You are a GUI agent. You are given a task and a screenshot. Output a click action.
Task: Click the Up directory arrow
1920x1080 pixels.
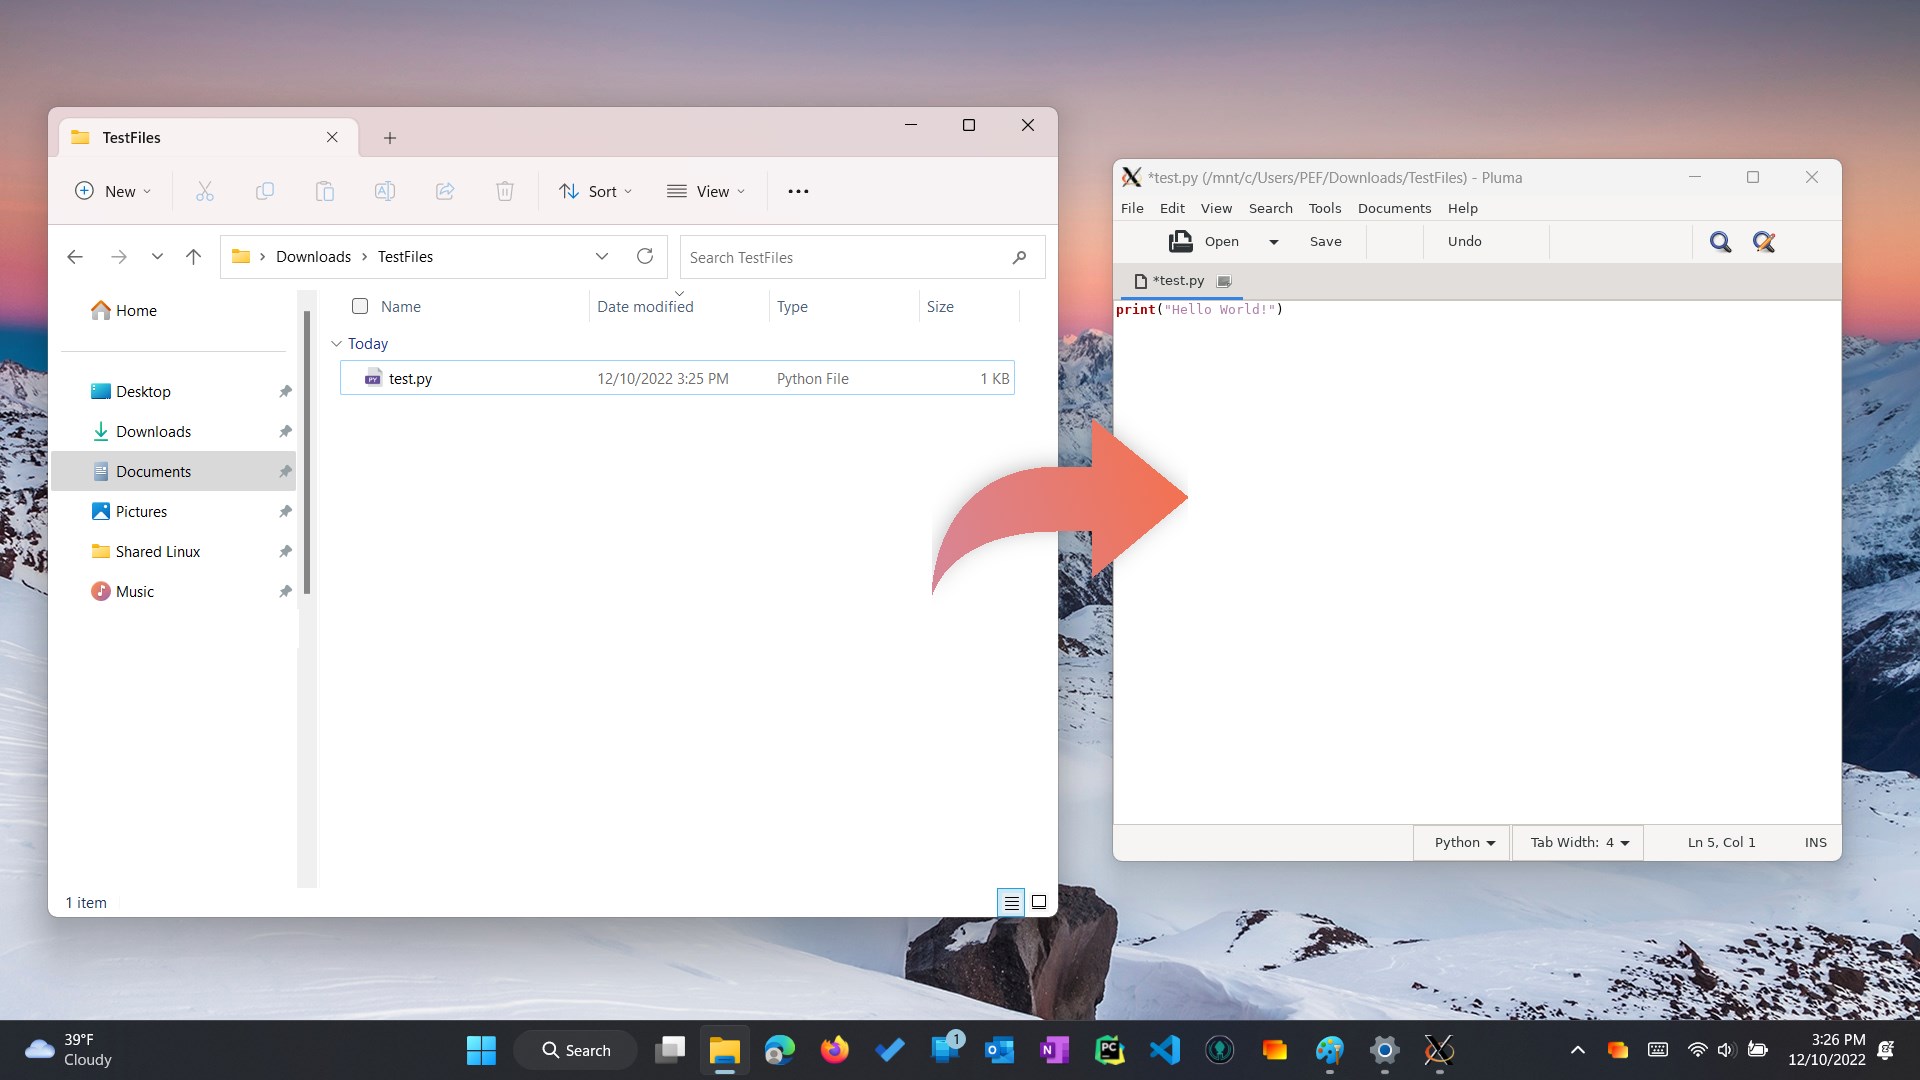193,257
